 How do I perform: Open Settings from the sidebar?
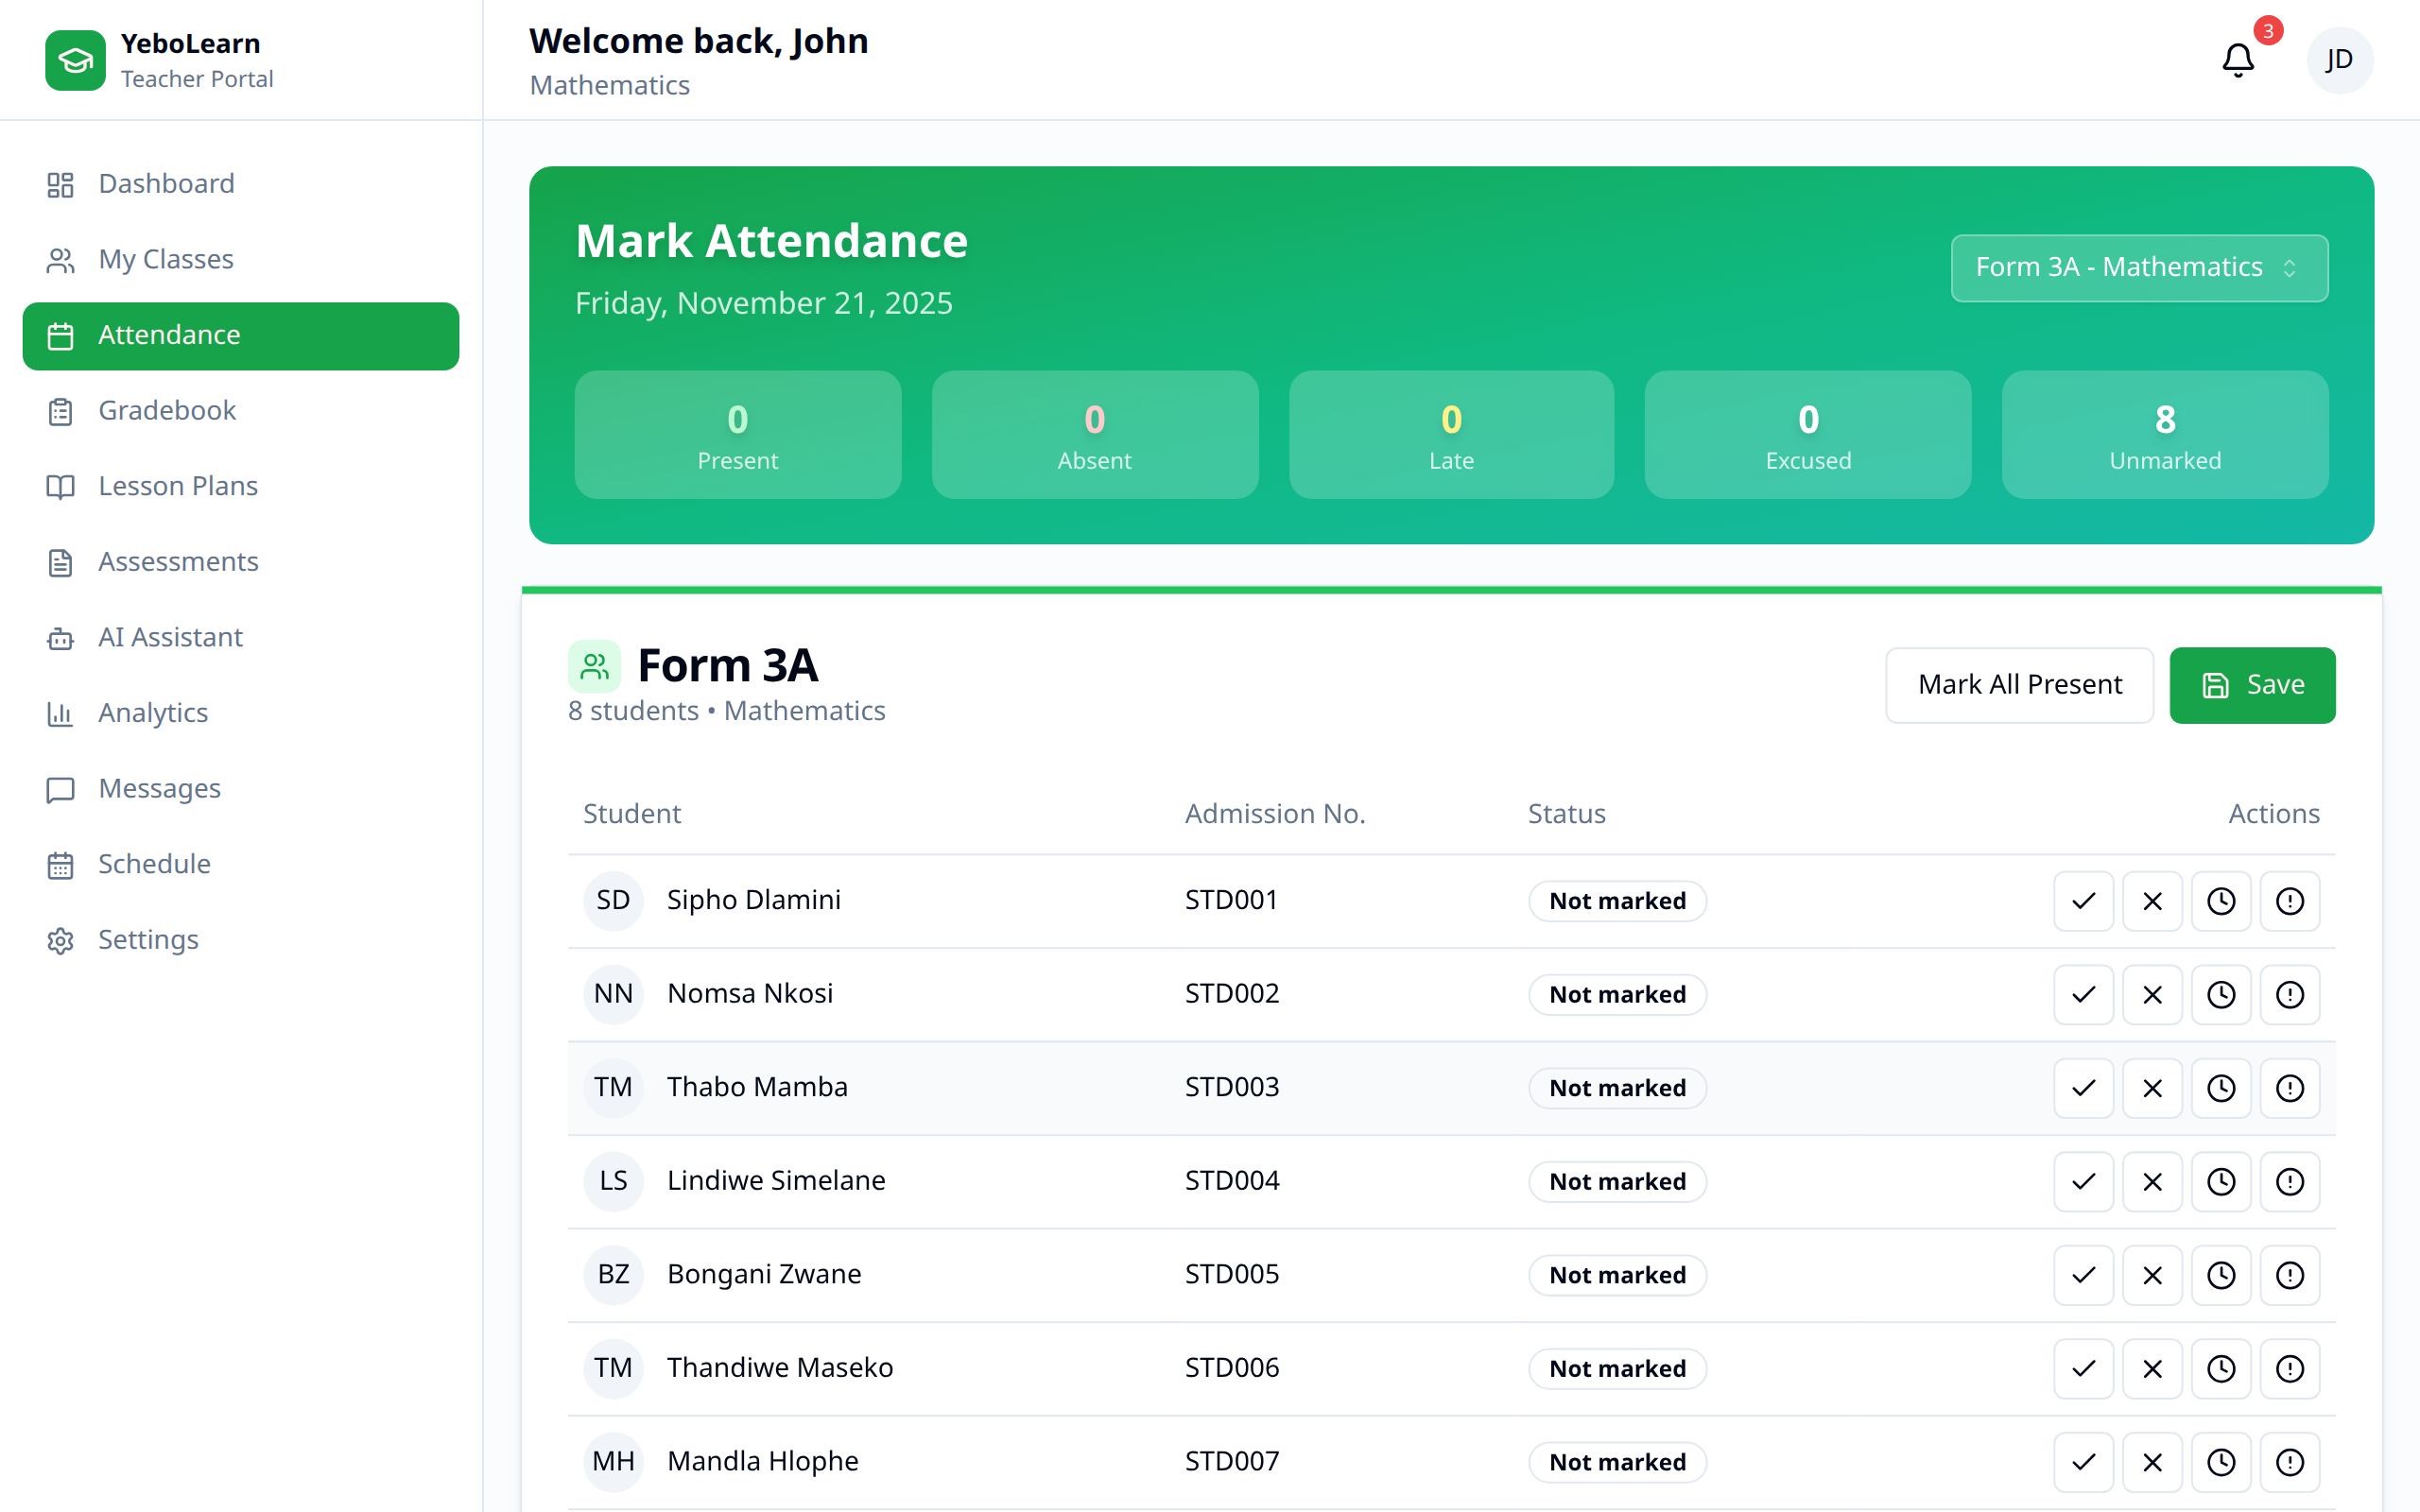[240, 940]
